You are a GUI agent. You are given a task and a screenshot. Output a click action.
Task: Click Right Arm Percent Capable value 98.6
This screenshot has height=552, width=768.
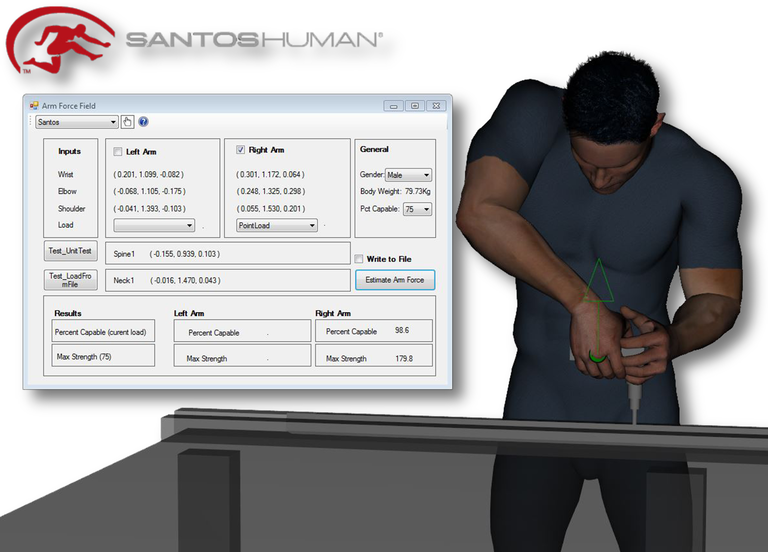[x=402, y=330]
